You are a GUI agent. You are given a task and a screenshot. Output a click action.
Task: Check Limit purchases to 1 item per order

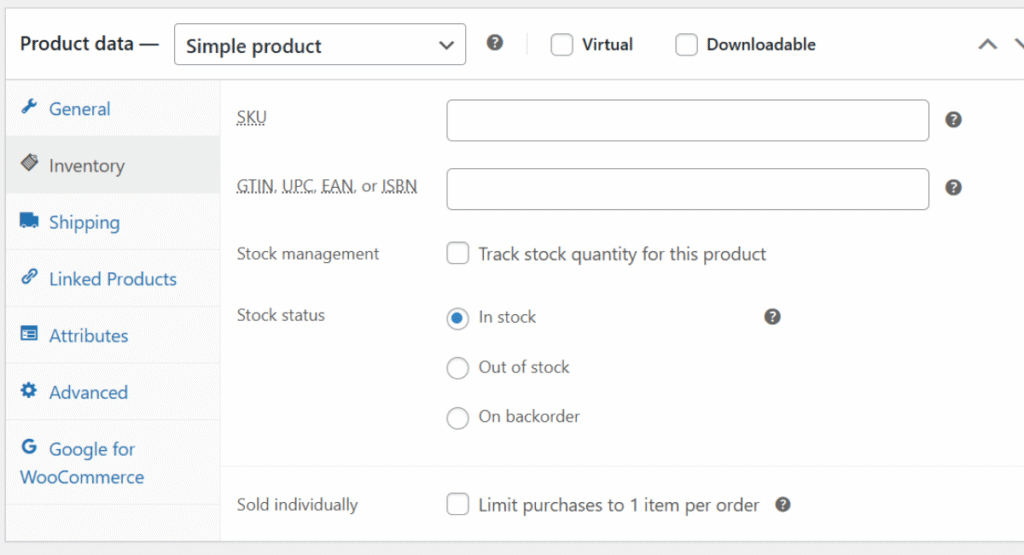click(458, 505)
